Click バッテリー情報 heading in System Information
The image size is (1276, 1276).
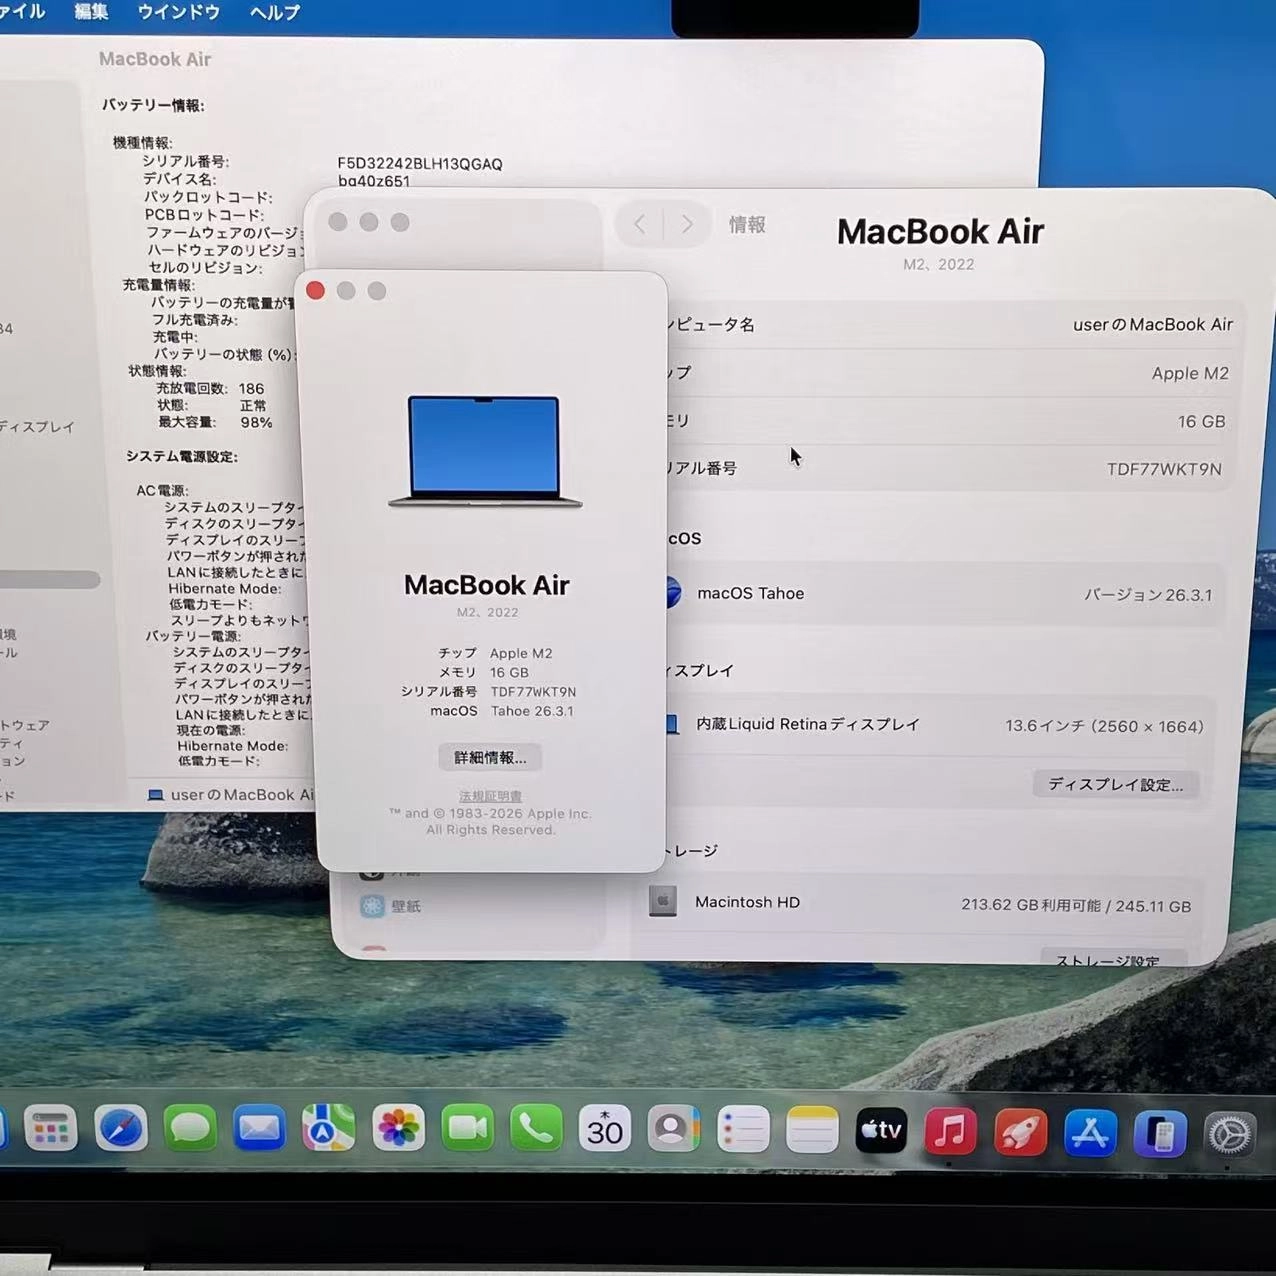tap(153, 105)
